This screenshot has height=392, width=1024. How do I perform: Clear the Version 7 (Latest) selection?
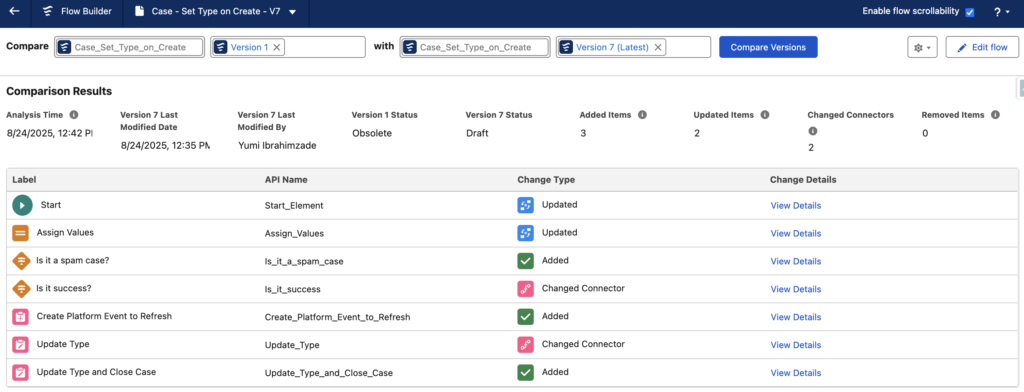point(658,47)
